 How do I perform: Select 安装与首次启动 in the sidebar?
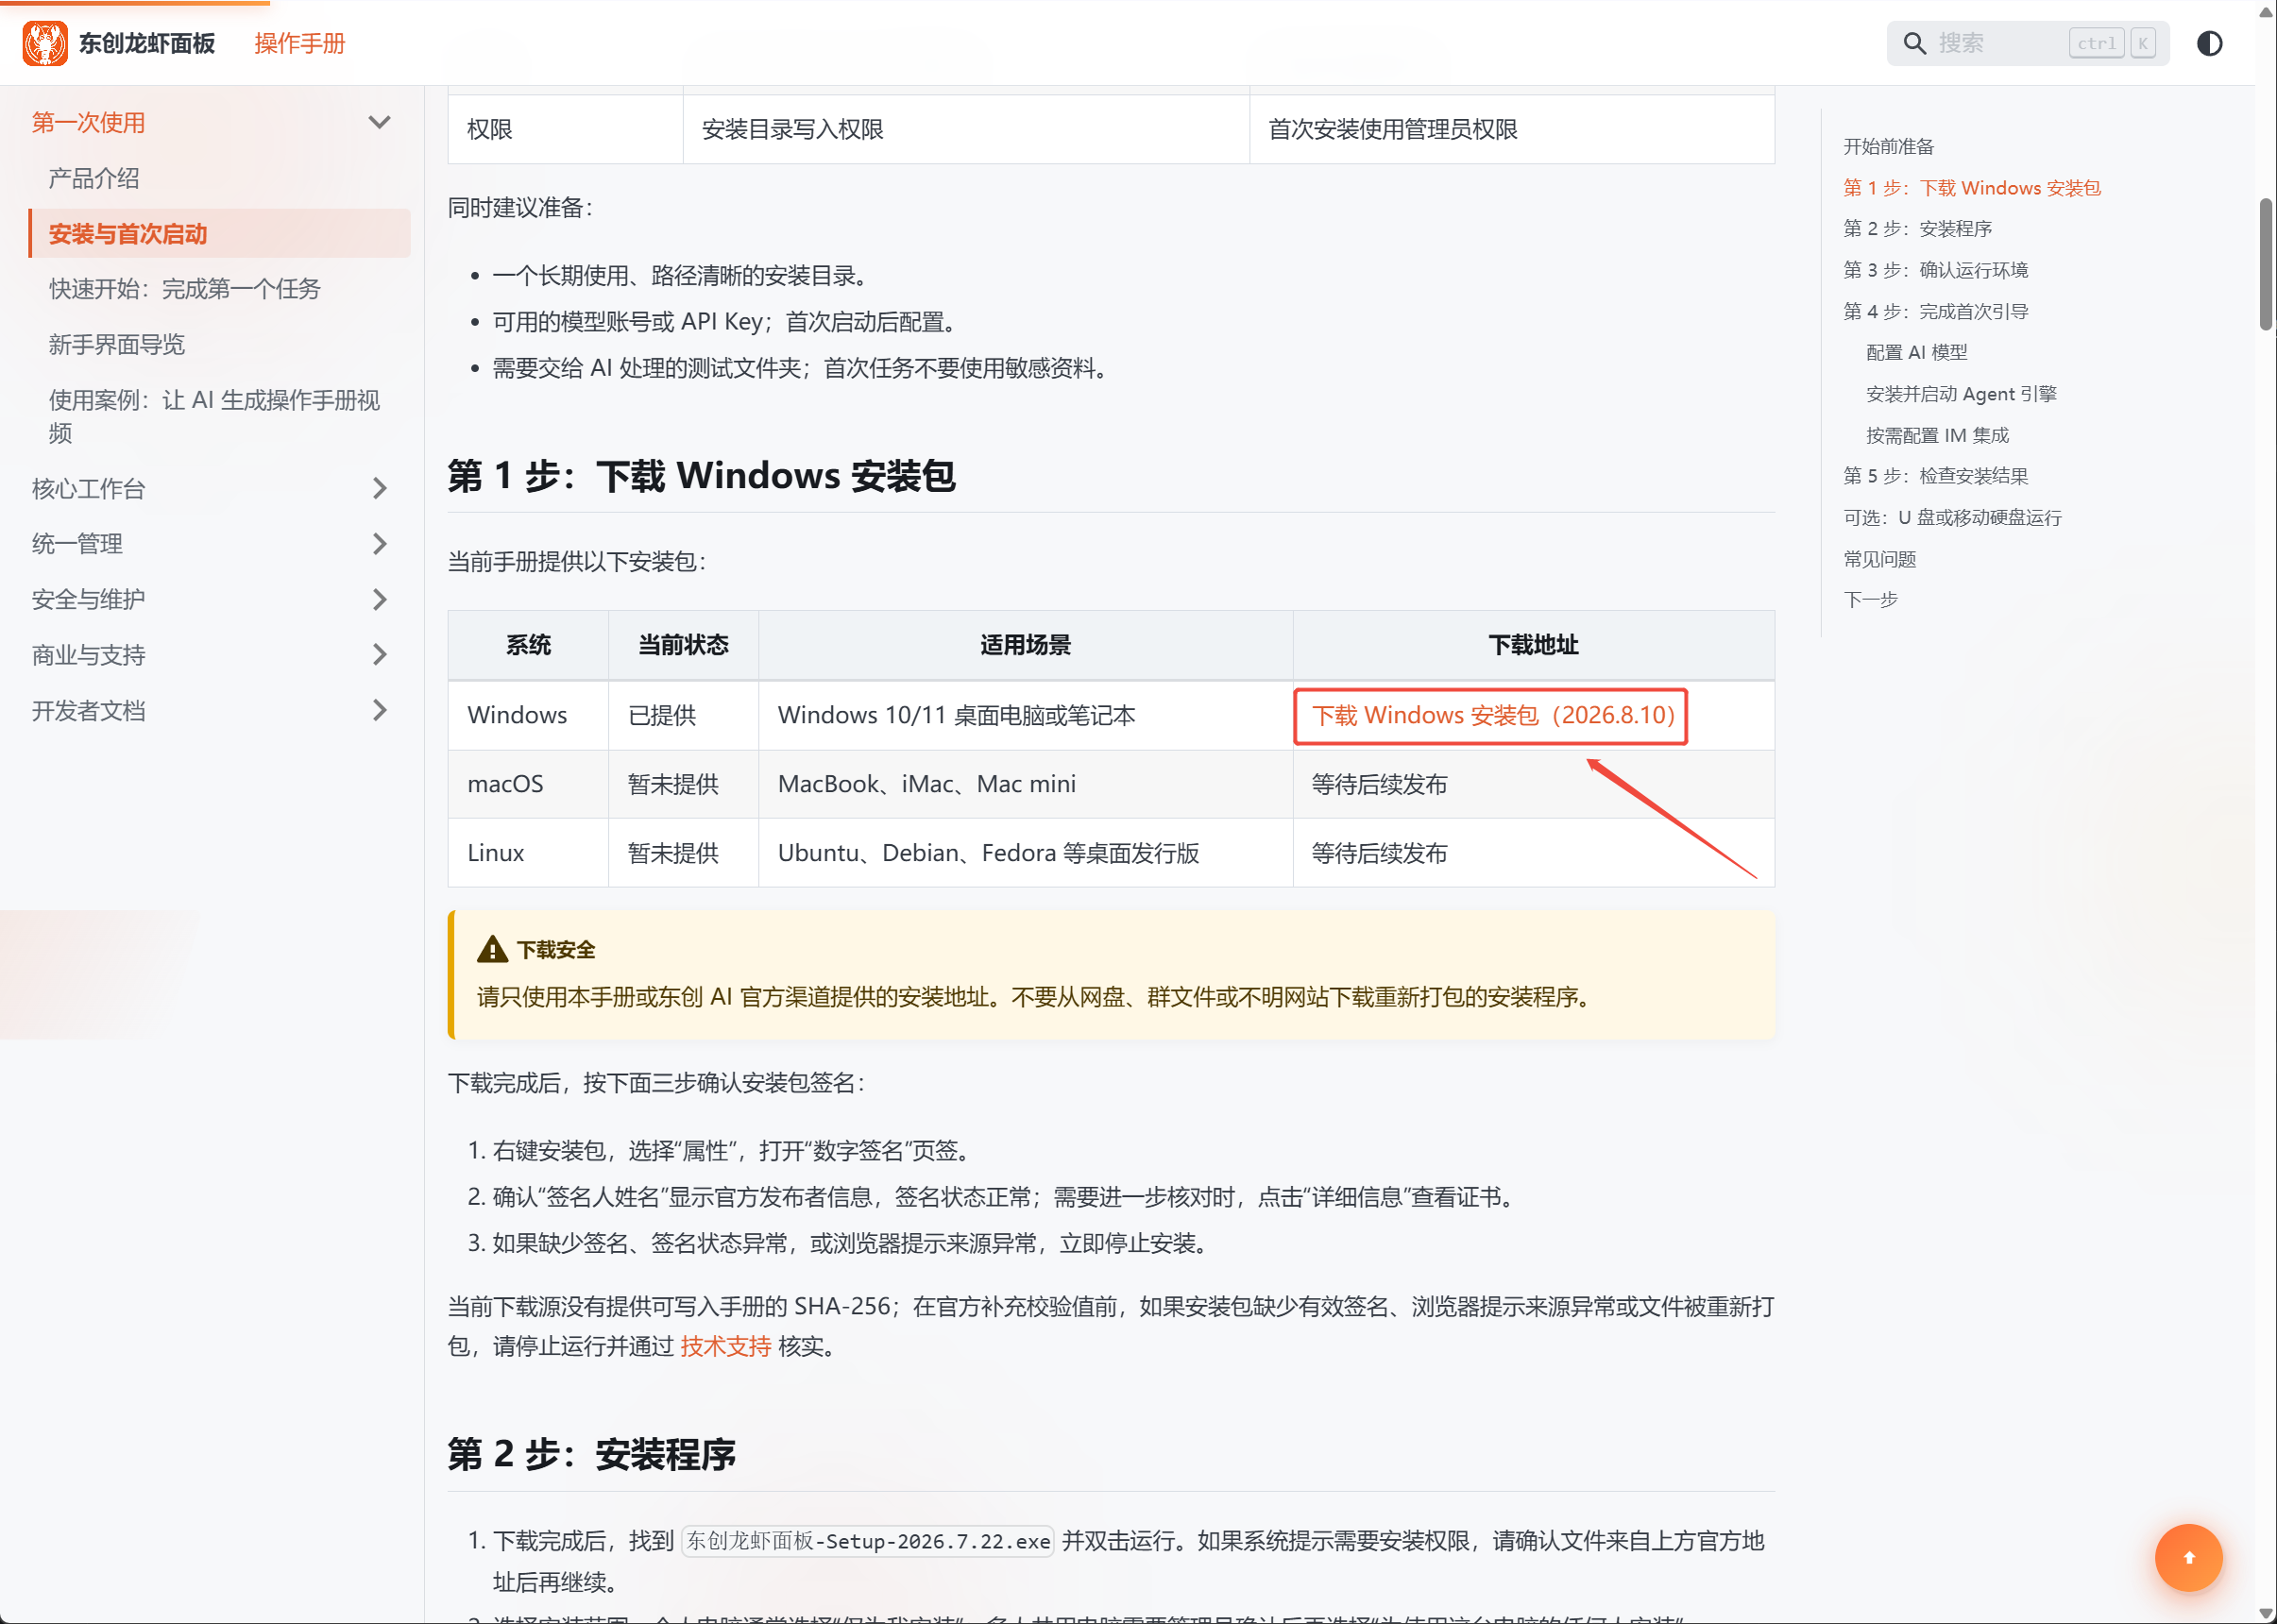pos(219,233)
